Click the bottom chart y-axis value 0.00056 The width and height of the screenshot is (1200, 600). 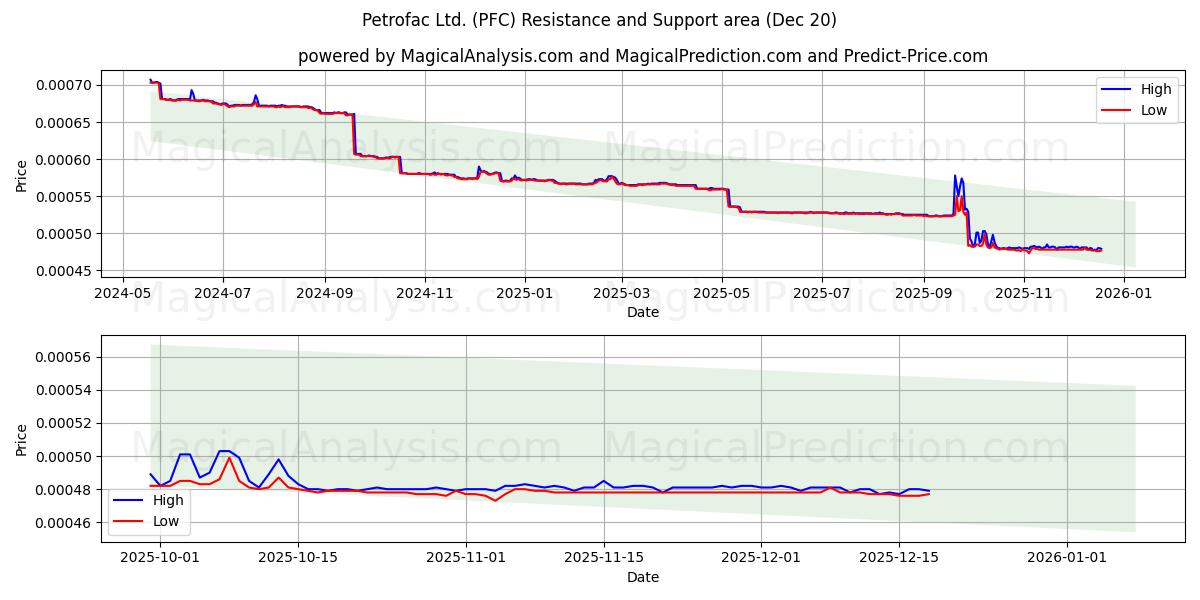tap(63, 357)
